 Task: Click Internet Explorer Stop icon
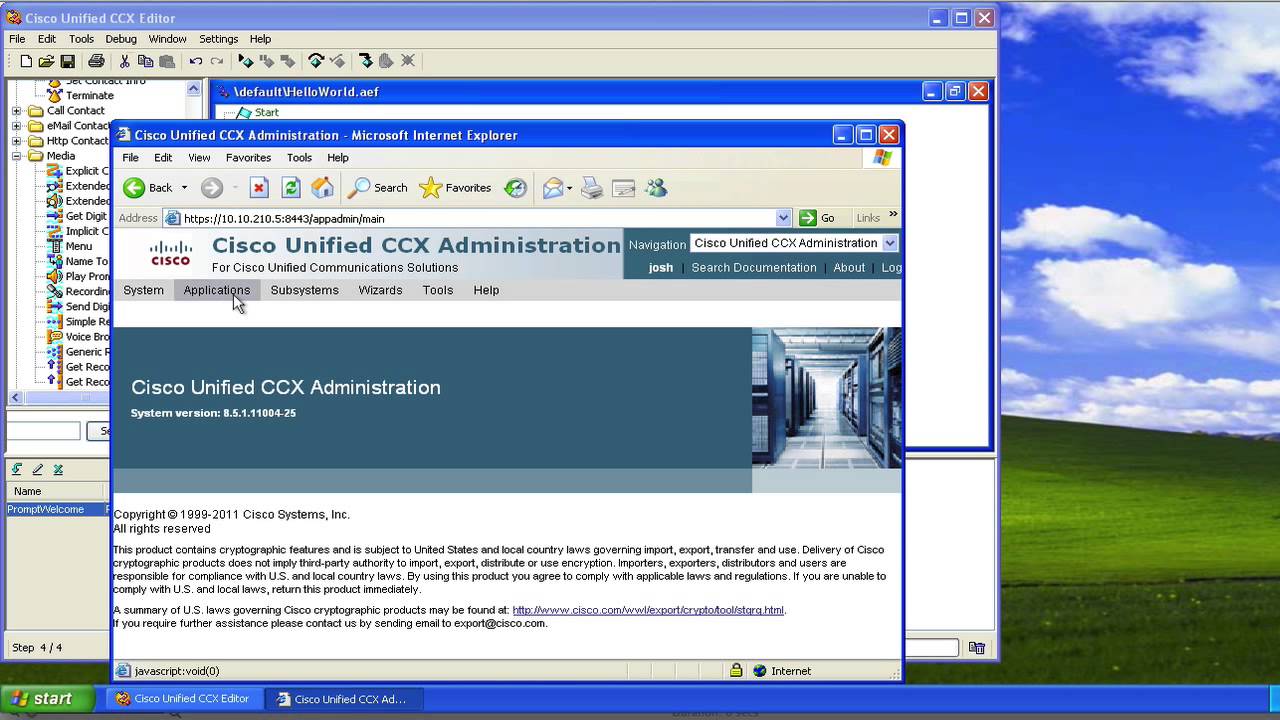click(x=259, y=188)
